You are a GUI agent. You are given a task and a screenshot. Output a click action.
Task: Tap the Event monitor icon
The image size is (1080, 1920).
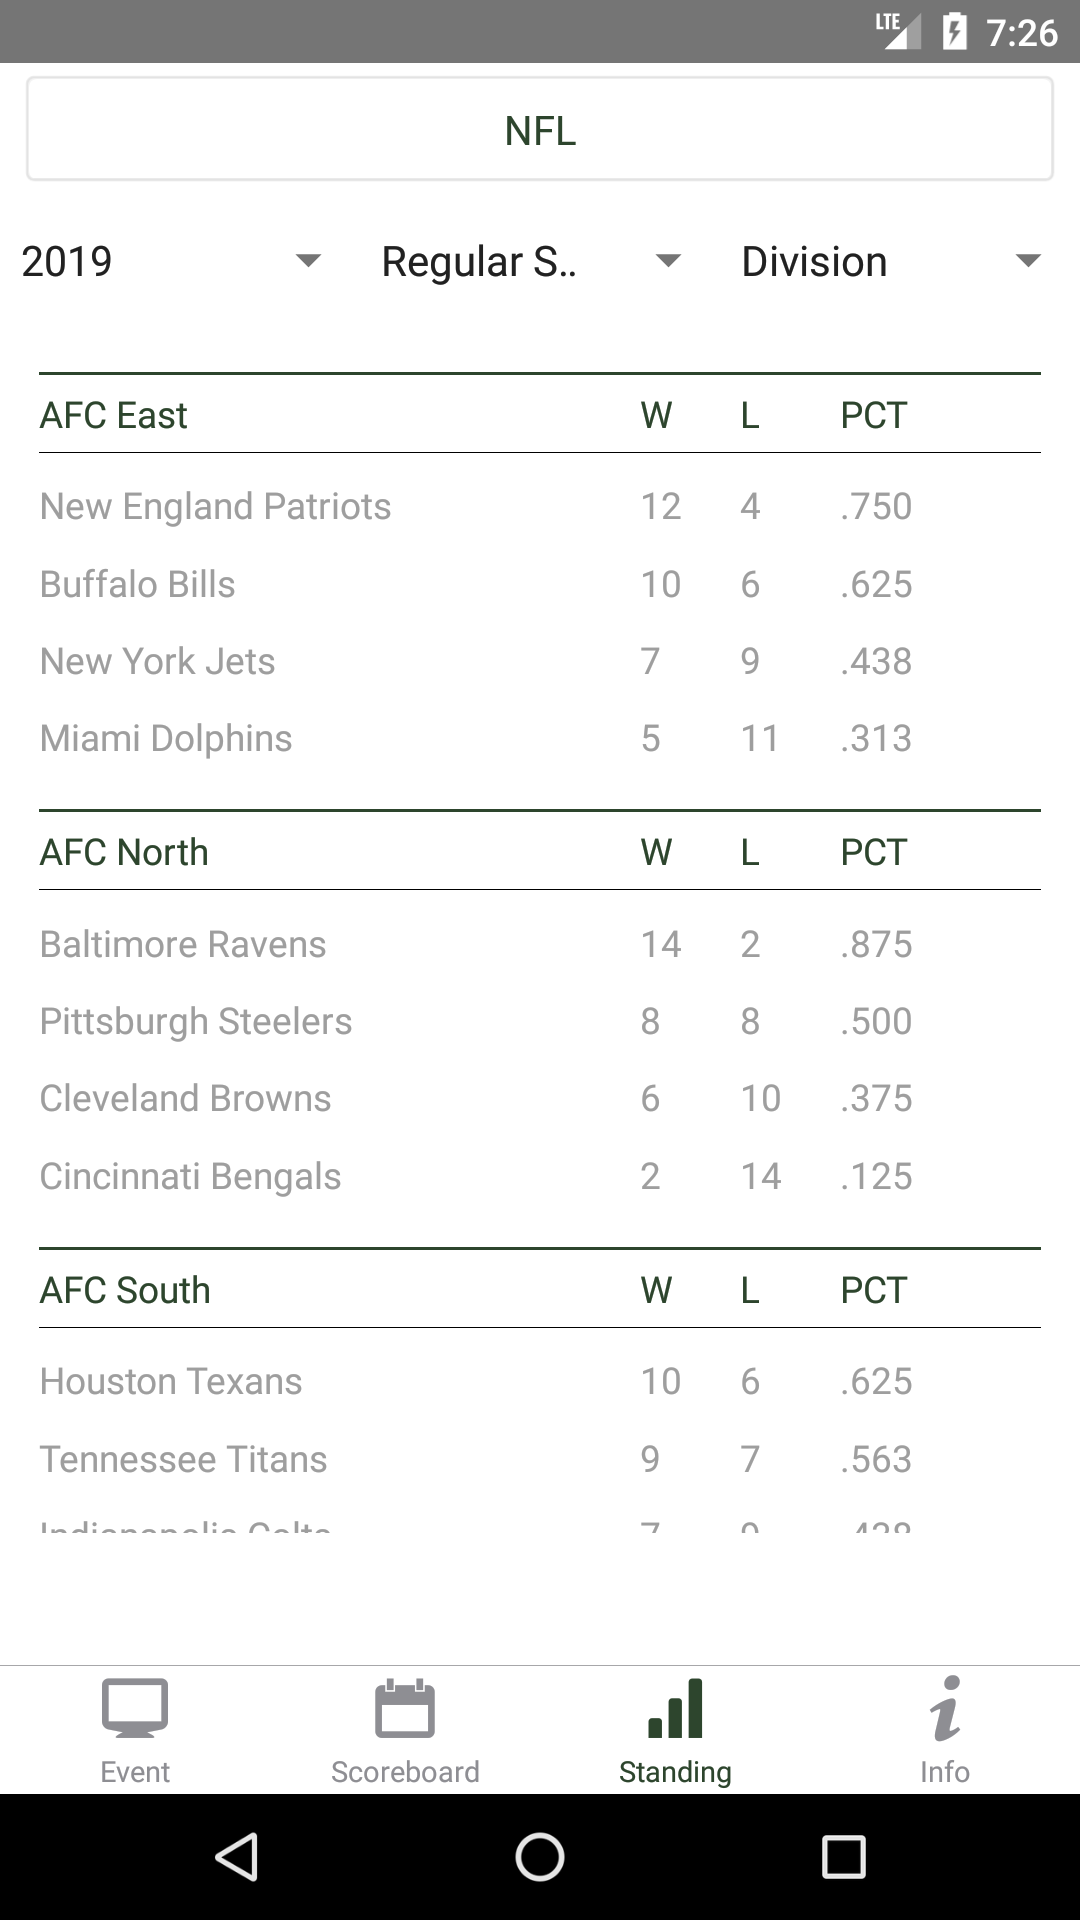135,1710
